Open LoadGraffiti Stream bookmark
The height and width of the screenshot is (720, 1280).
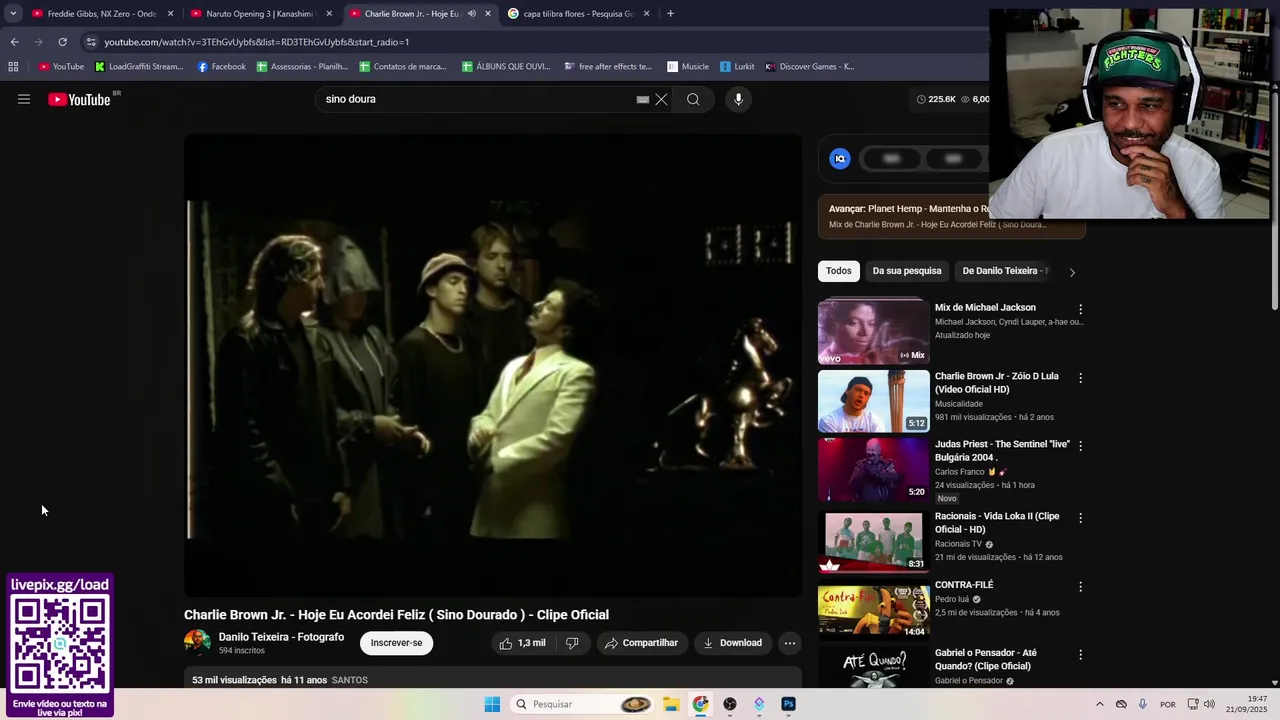click(139, 67)
